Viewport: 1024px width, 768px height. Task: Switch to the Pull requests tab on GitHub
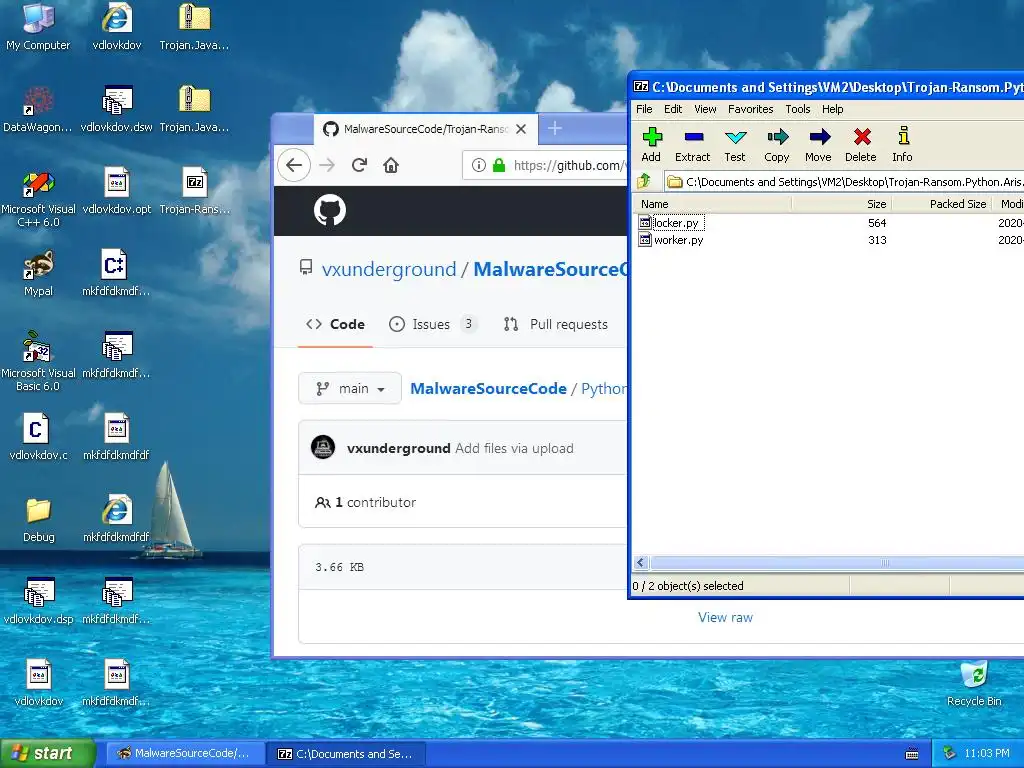click(x=556, y=325)
